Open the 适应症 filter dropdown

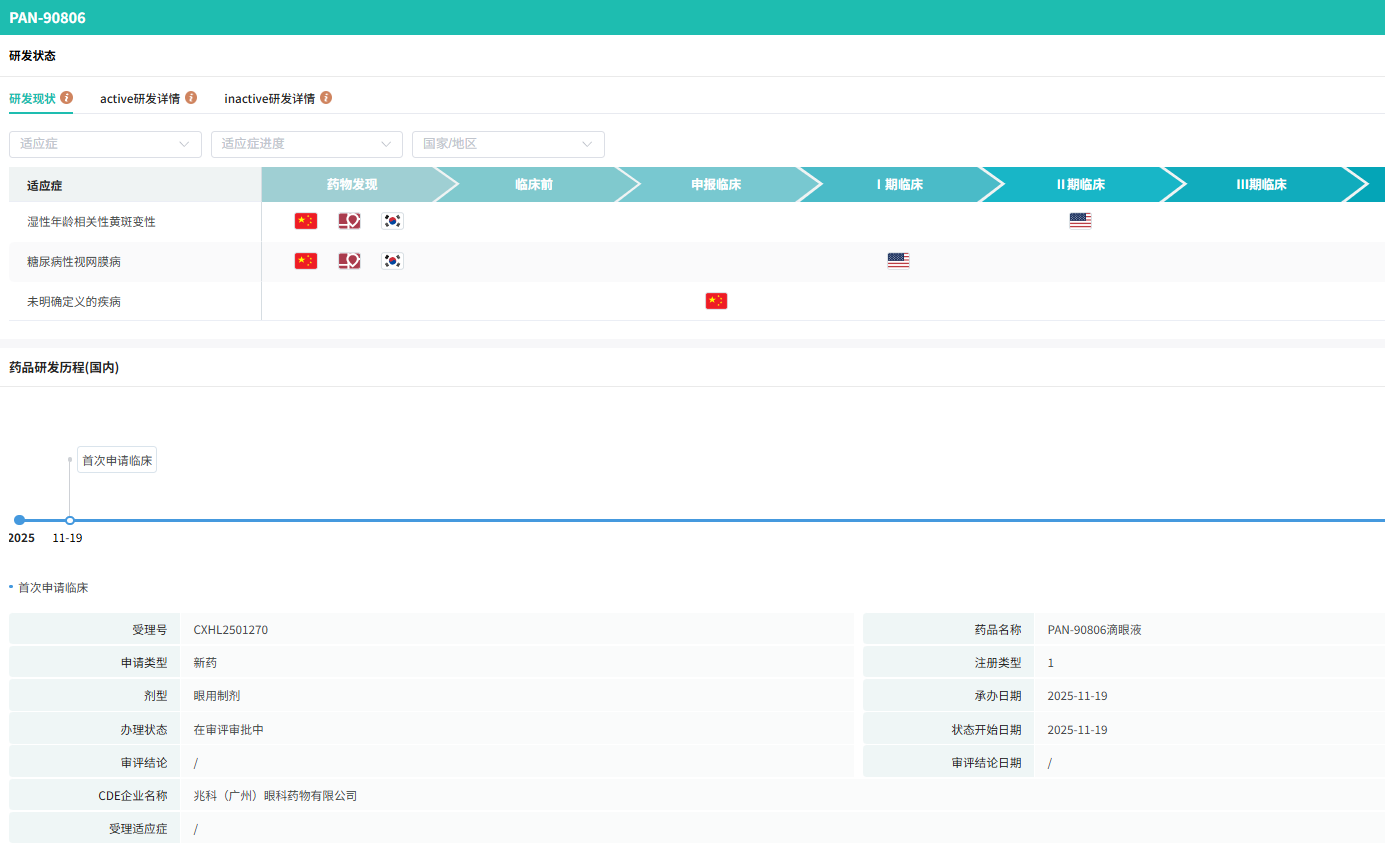click(x=105, y=144)
